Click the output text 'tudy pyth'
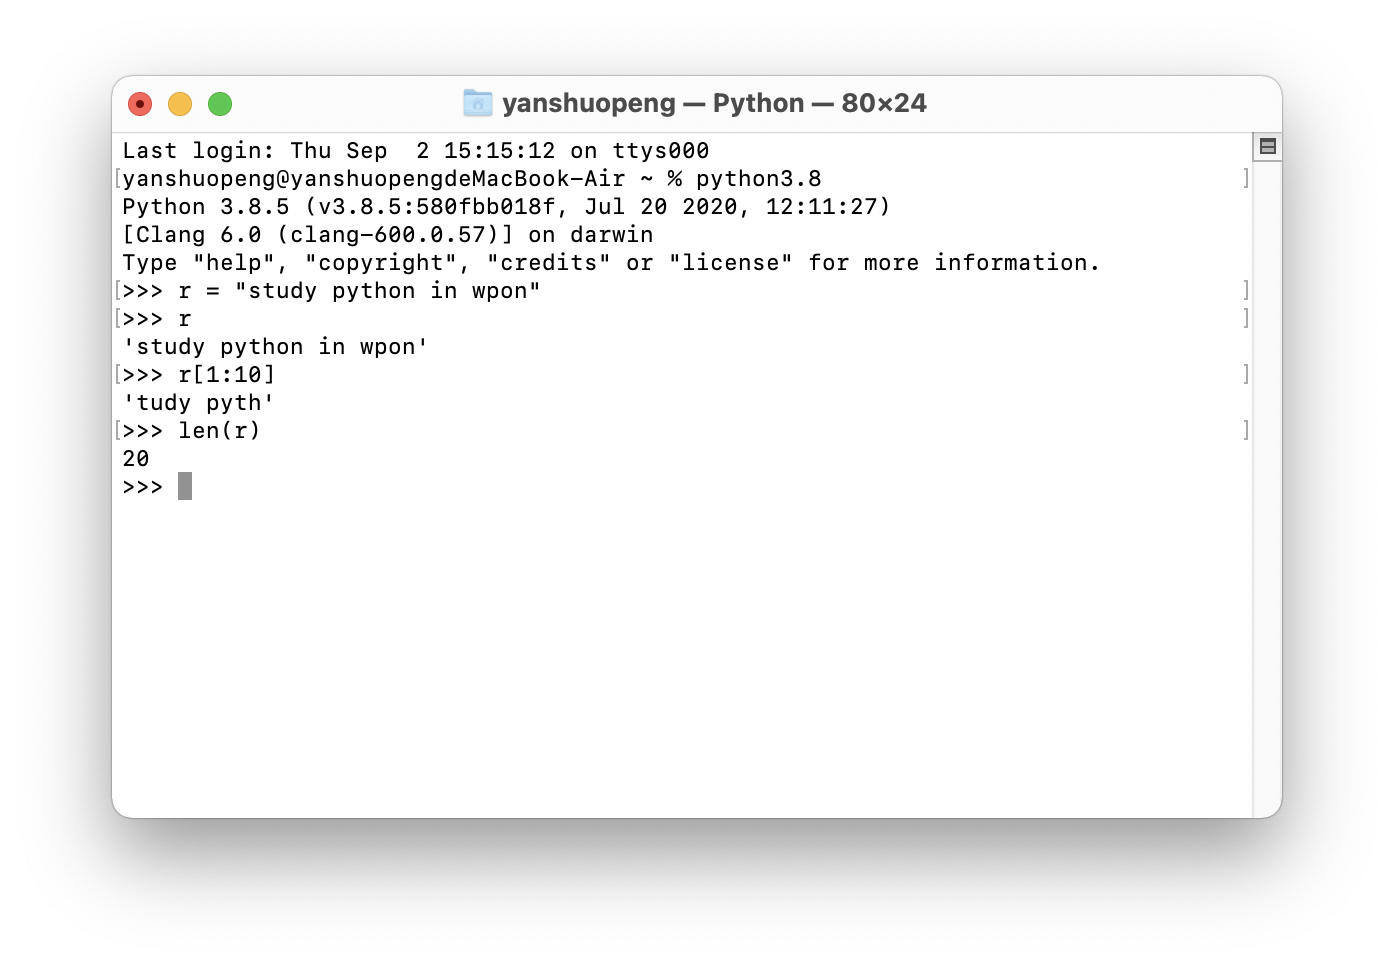 coord(198,403)
